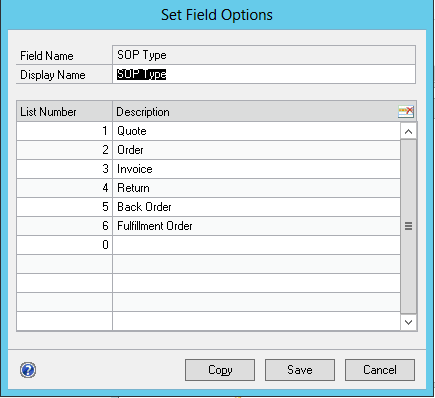435x398 pixels.
Task: Select the Order description cell
Action: (256, 150)
